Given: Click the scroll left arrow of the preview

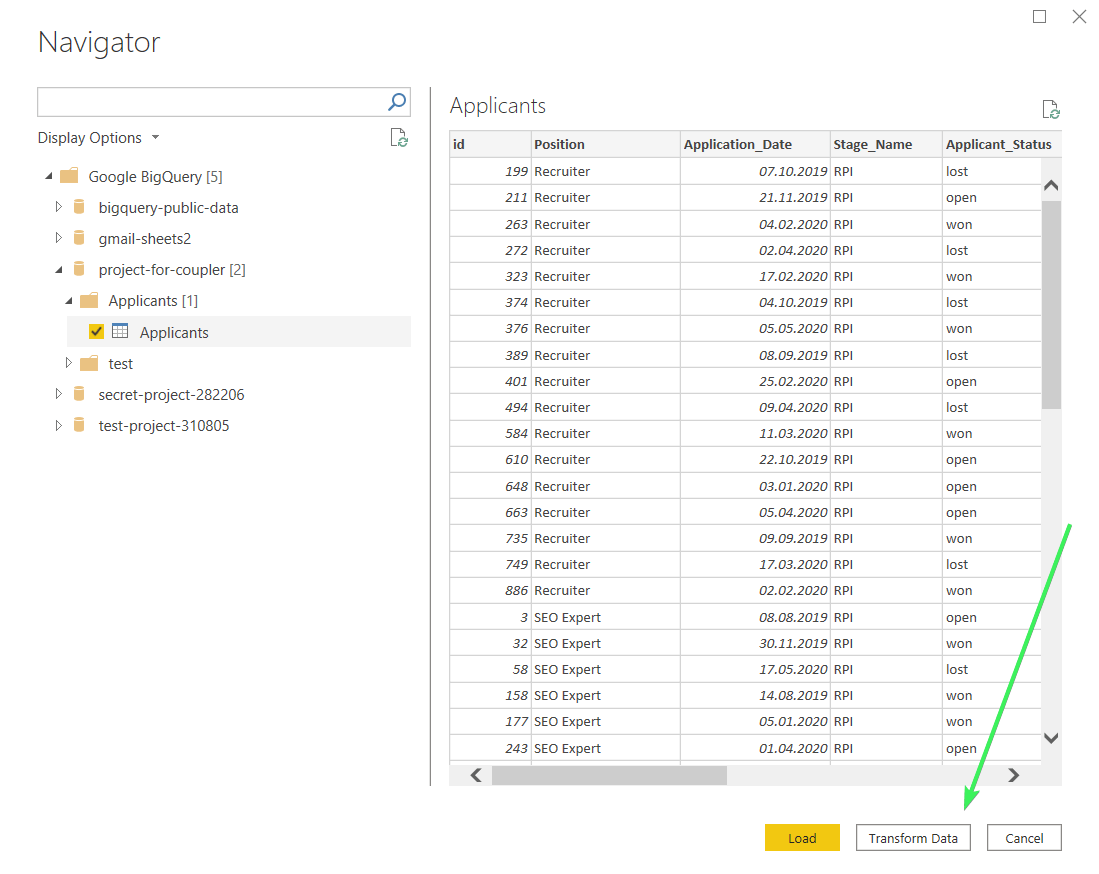Looking at the screenshot, I should tap(476, 775).
